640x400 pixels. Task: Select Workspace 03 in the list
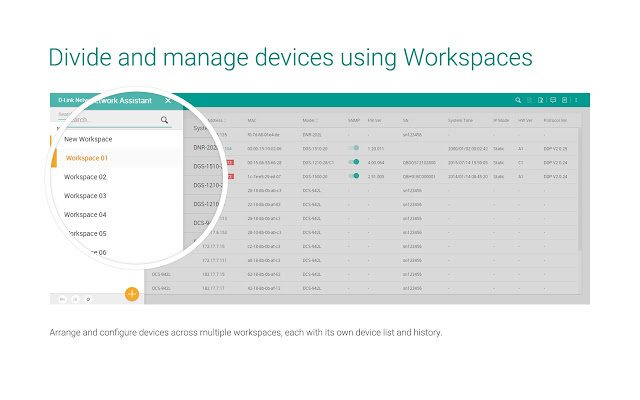pyautogui.click(x=85, y=196)
